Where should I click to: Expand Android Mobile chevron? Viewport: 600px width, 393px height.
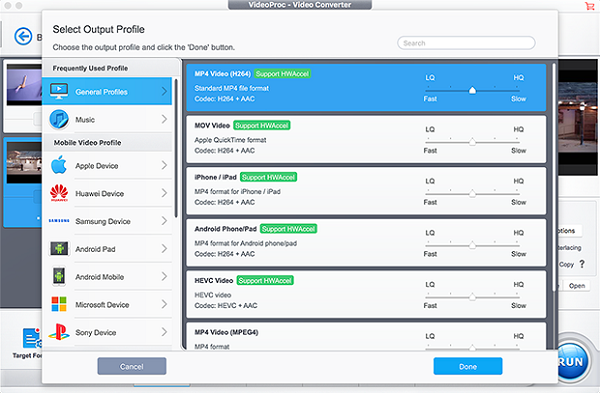pyautogui.click(x=164, y=276)
